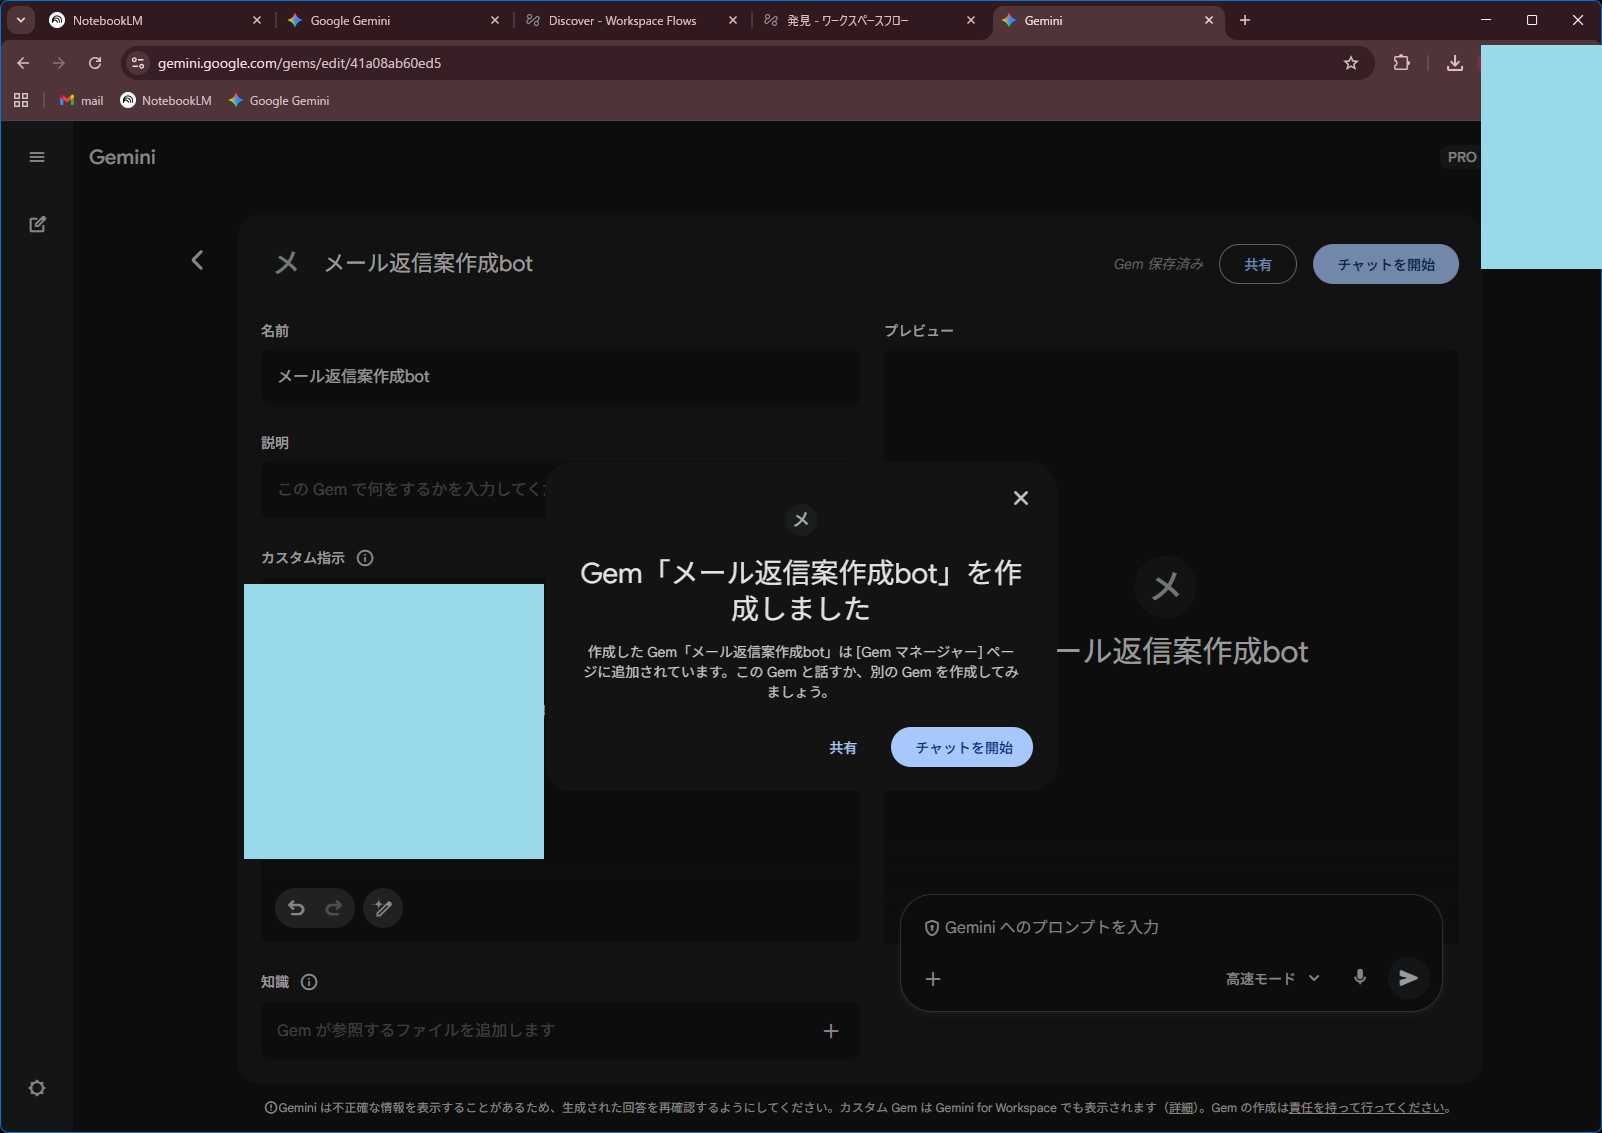Viewport: 1602px width, 1133px height.
Task: Click the 名前 name input field
Action: tap(560, 377)
